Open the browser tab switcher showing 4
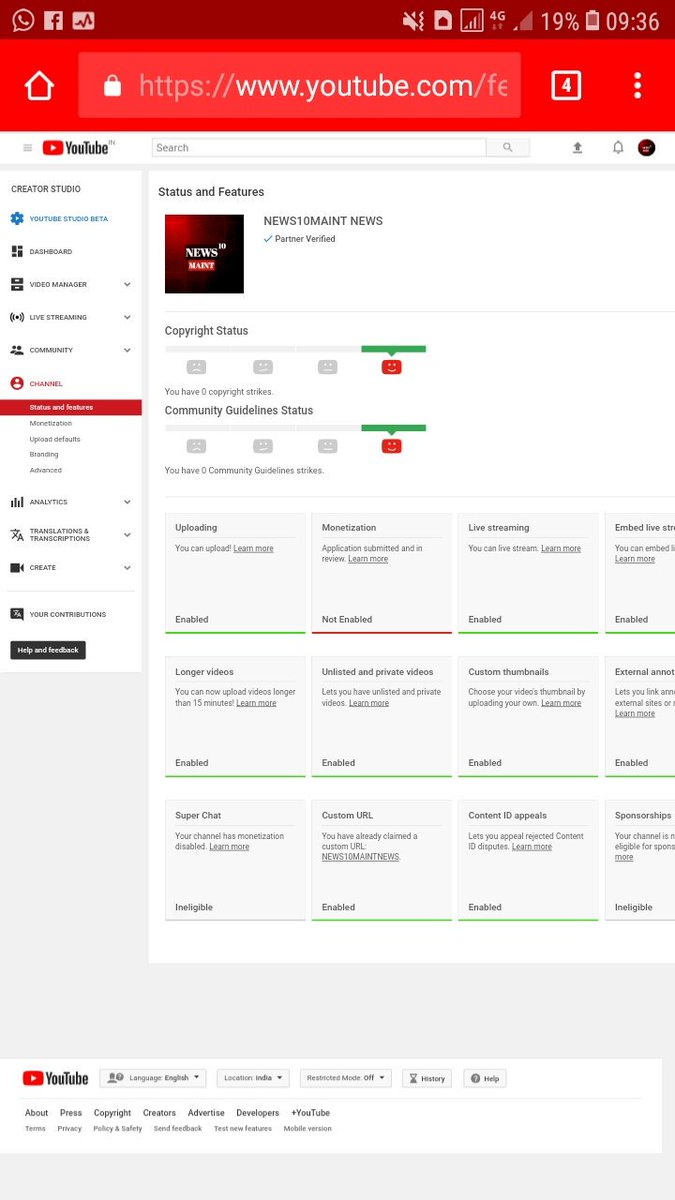 566,86
